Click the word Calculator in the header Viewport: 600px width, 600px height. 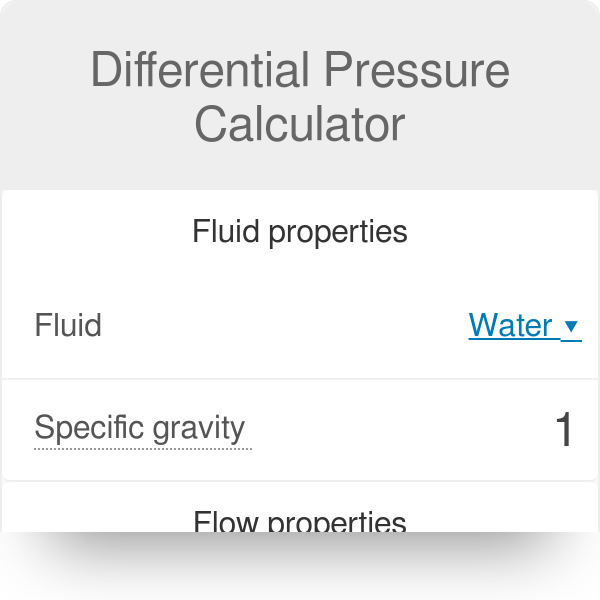tap(300, 125)
